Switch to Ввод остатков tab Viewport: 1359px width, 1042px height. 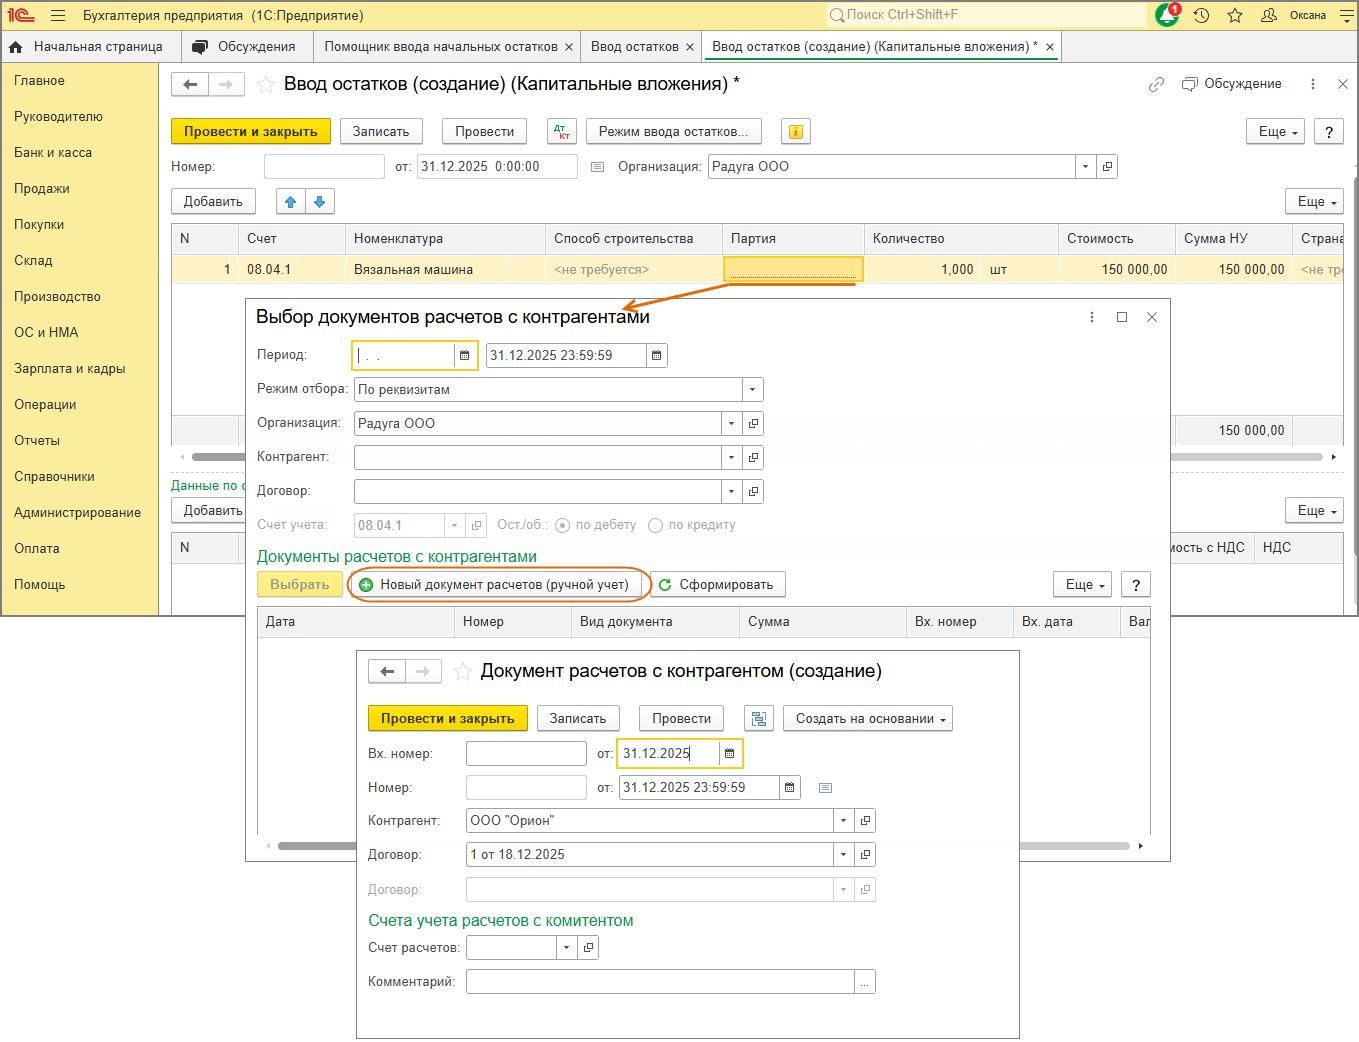click(x=635, y=47)
